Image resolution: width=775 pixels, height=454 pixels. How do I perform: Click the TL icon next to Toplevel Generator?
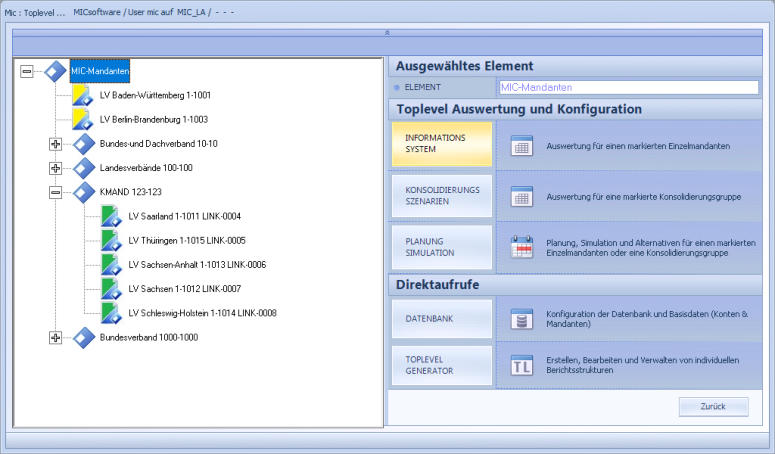[521, 365]
